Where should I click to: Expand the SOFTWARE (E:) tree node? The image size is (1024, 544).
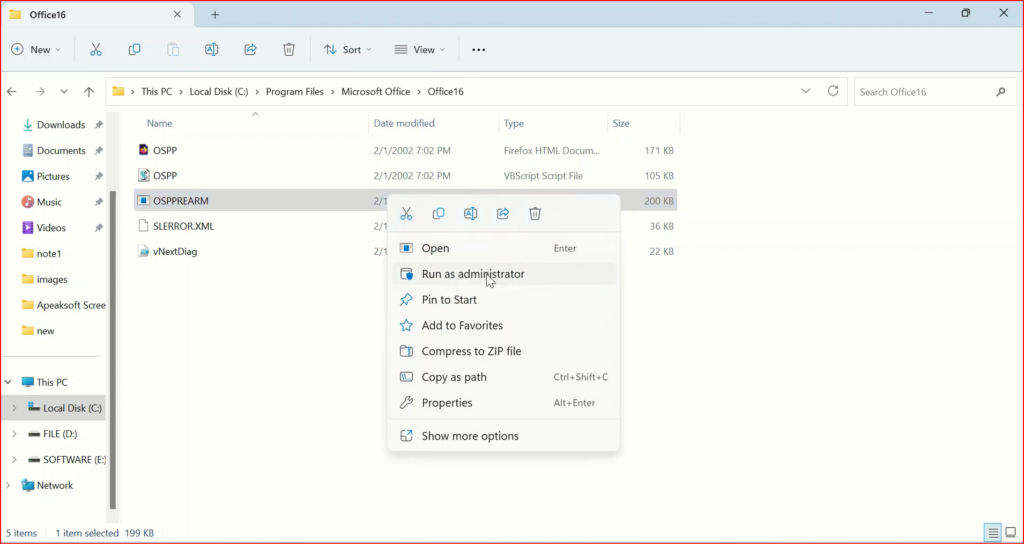(x=14, y=460)
